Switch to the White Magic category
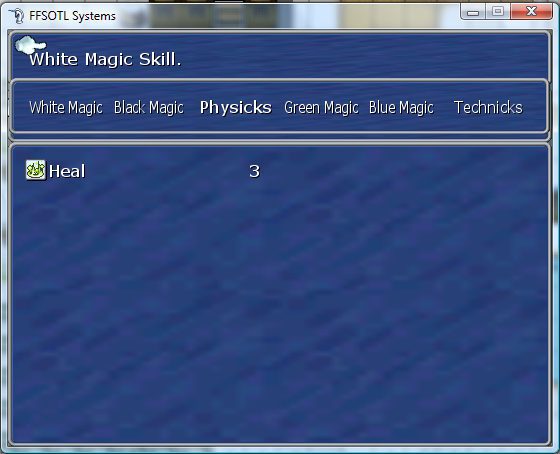 (x=66, y=108)
